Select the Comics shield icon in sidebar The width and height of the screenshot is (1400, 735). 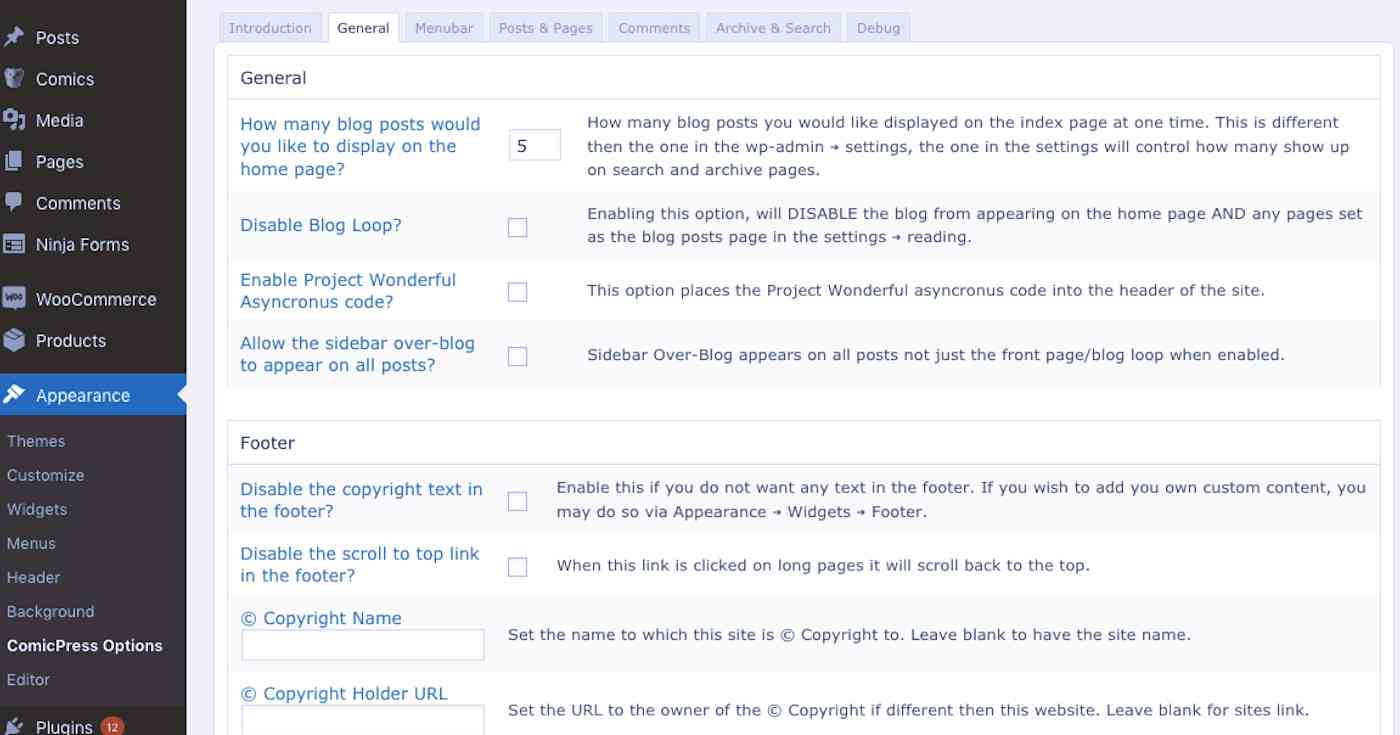coord(17,79)
